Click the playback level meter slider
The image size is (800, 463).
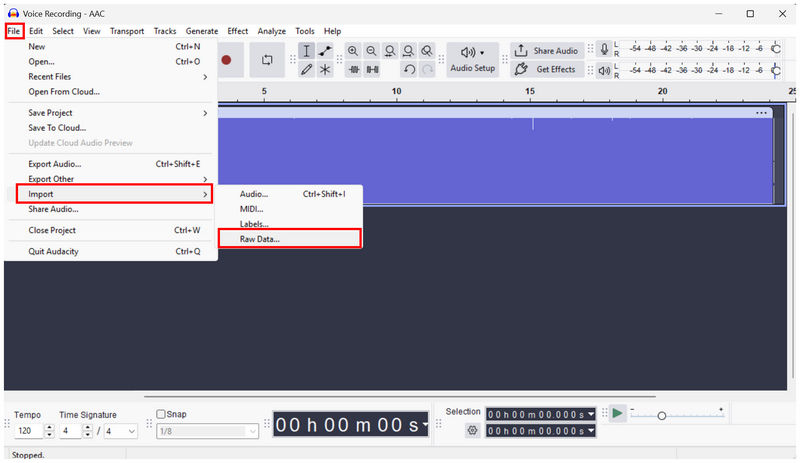pos(776,70)
